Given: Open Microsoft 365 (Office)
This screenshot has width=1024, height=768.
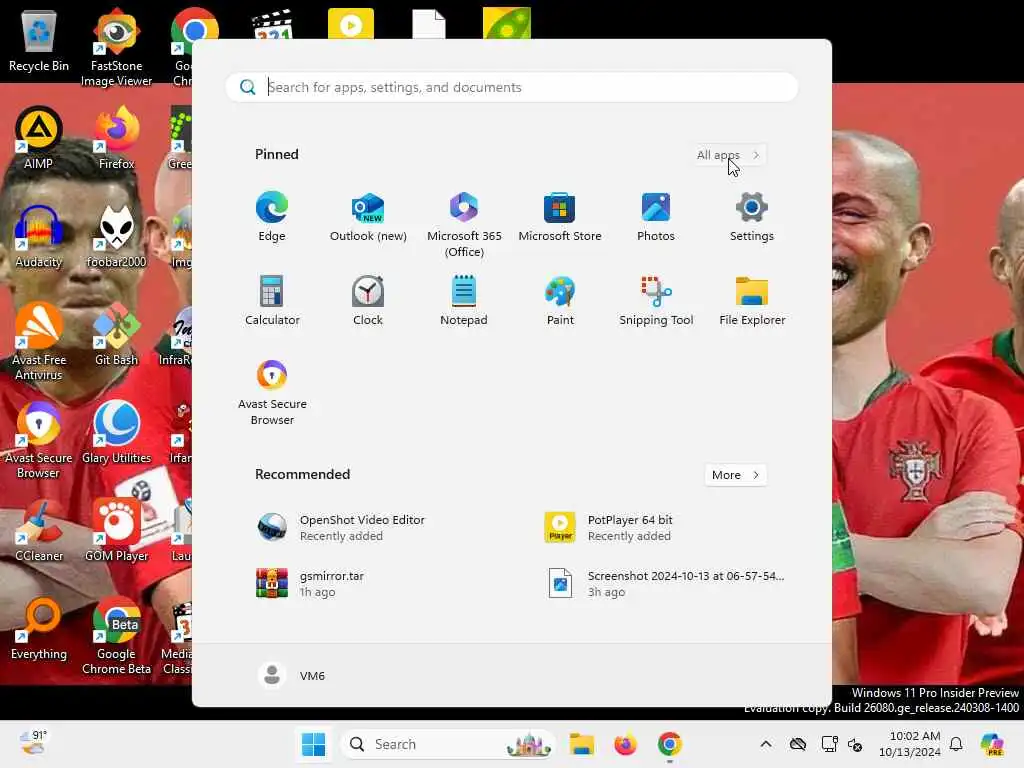Looking at the screenshot, I should [x=464, y=225].
